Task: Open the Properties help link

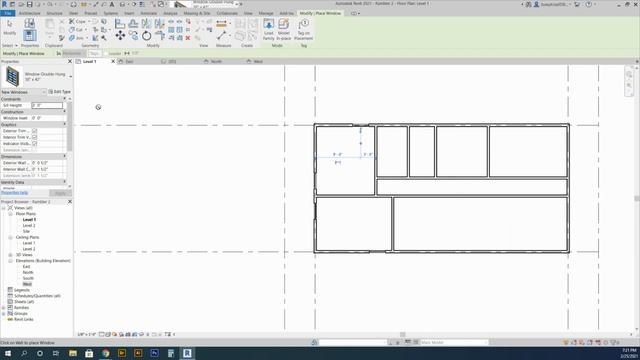Action: click(14, 193)
